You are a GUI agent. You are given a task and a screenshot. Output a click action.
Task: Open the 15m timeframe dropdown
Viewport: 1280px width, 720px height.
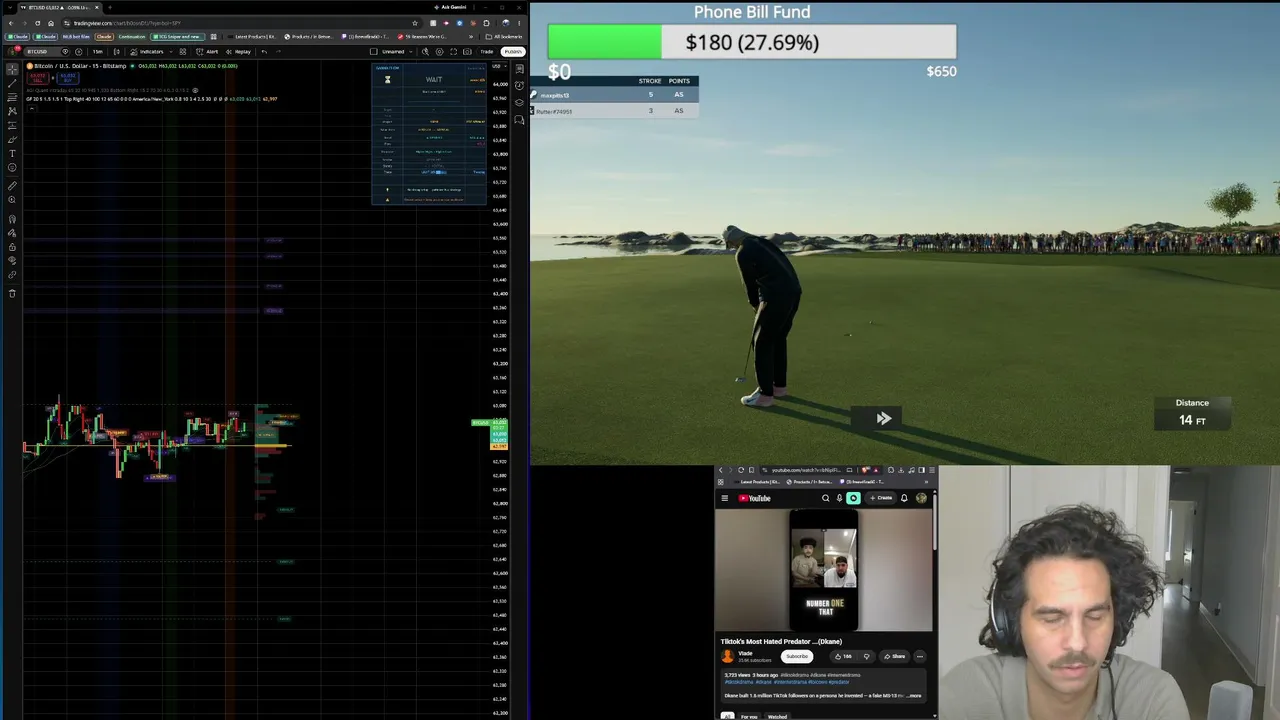97,51
